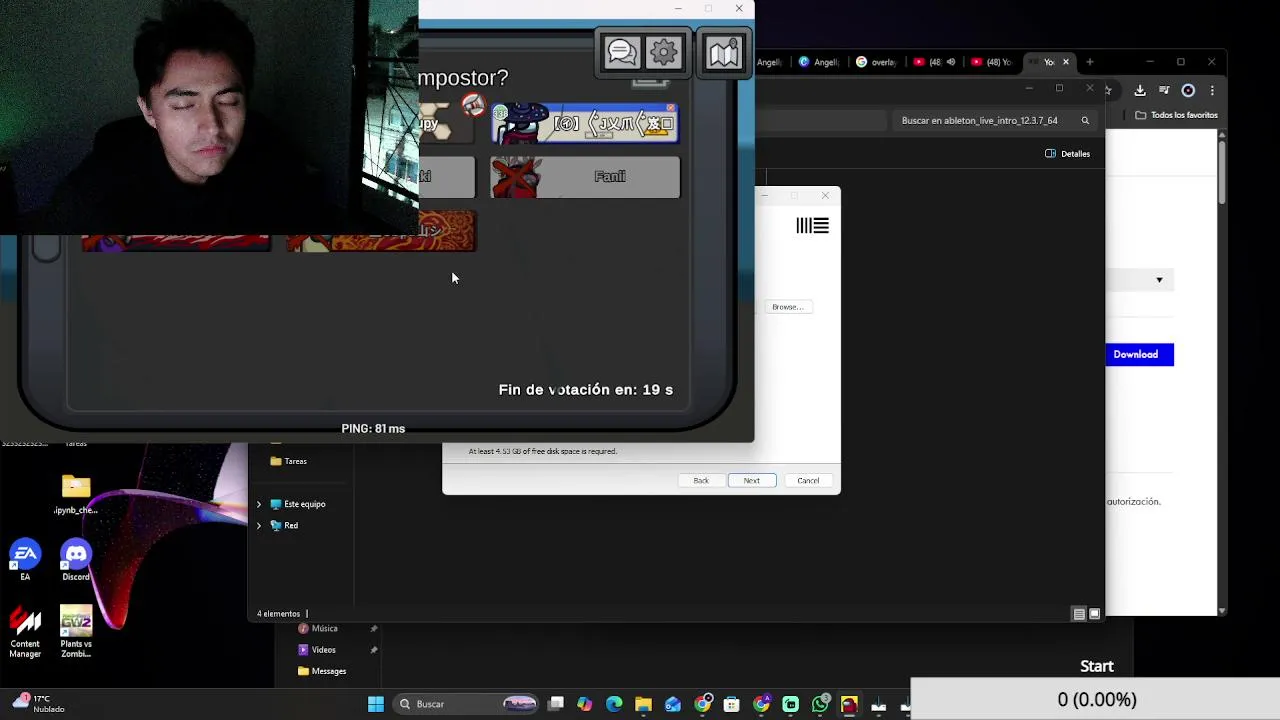Open Among Us from the taskbar
This screenshot has width=1280, height=720.
point(849,704)
